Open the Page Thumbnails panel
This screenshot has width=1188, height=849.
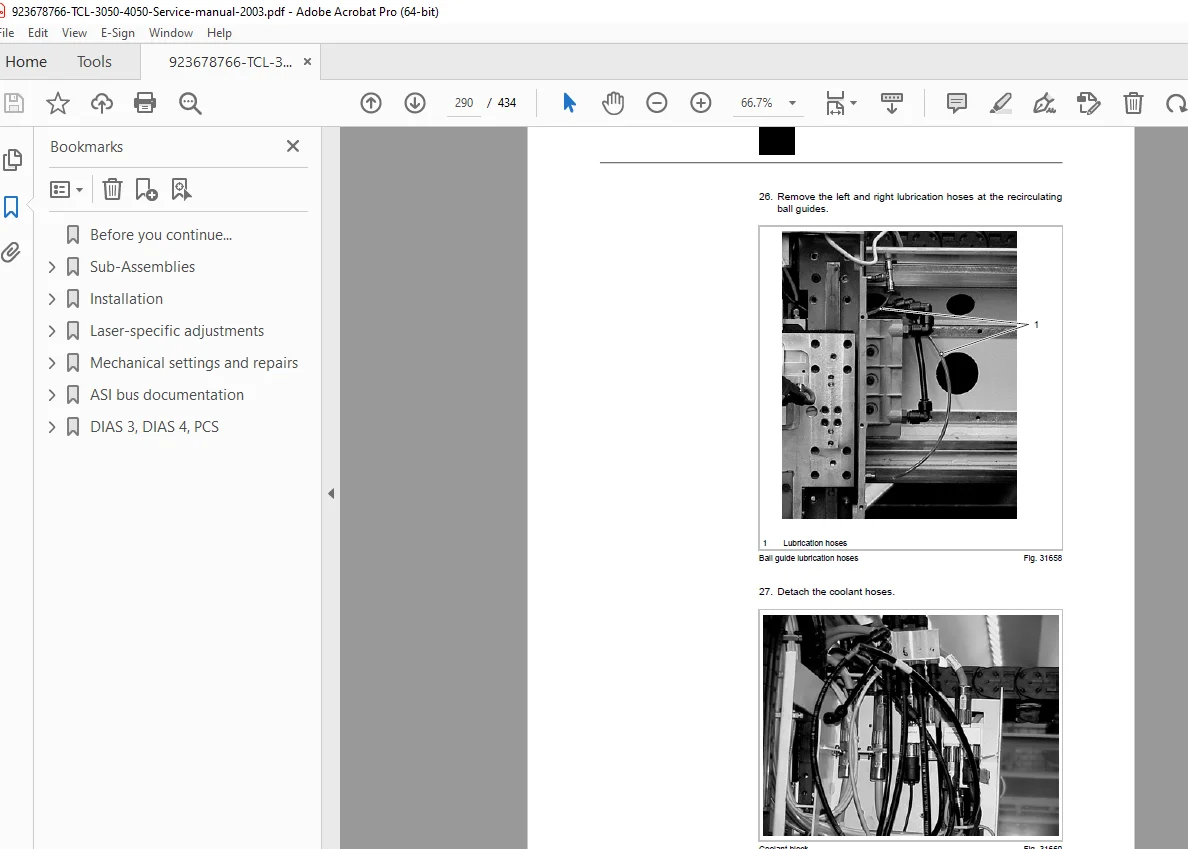13,160
